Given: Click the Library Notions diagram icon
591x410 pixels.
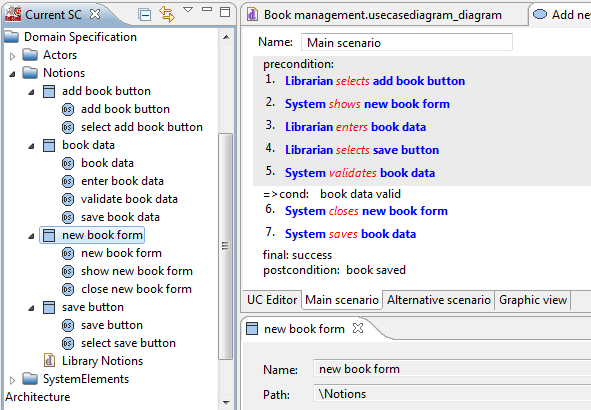Looking at the screenshot, I should (x=49, y=361).
